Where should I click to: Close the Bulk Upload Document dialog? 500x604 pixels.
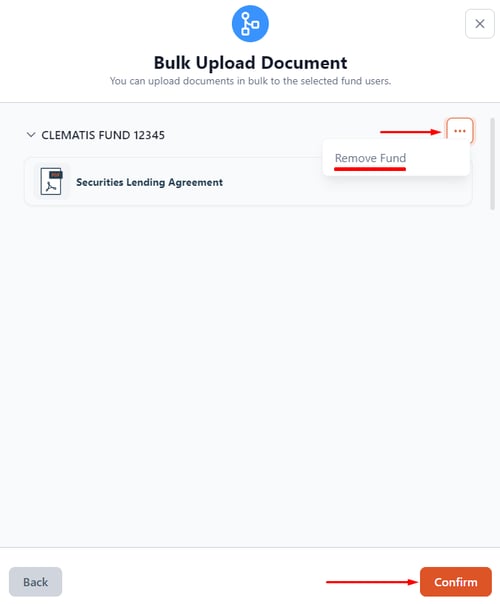480,24
